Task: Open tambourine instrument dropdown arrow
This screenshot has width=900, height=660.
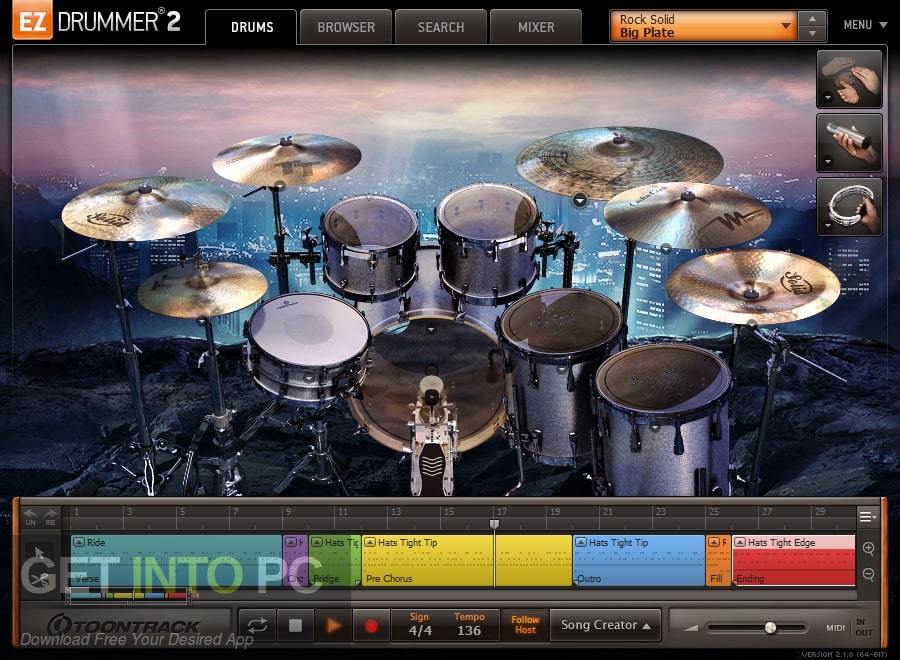Action: [x=828, y=226]
